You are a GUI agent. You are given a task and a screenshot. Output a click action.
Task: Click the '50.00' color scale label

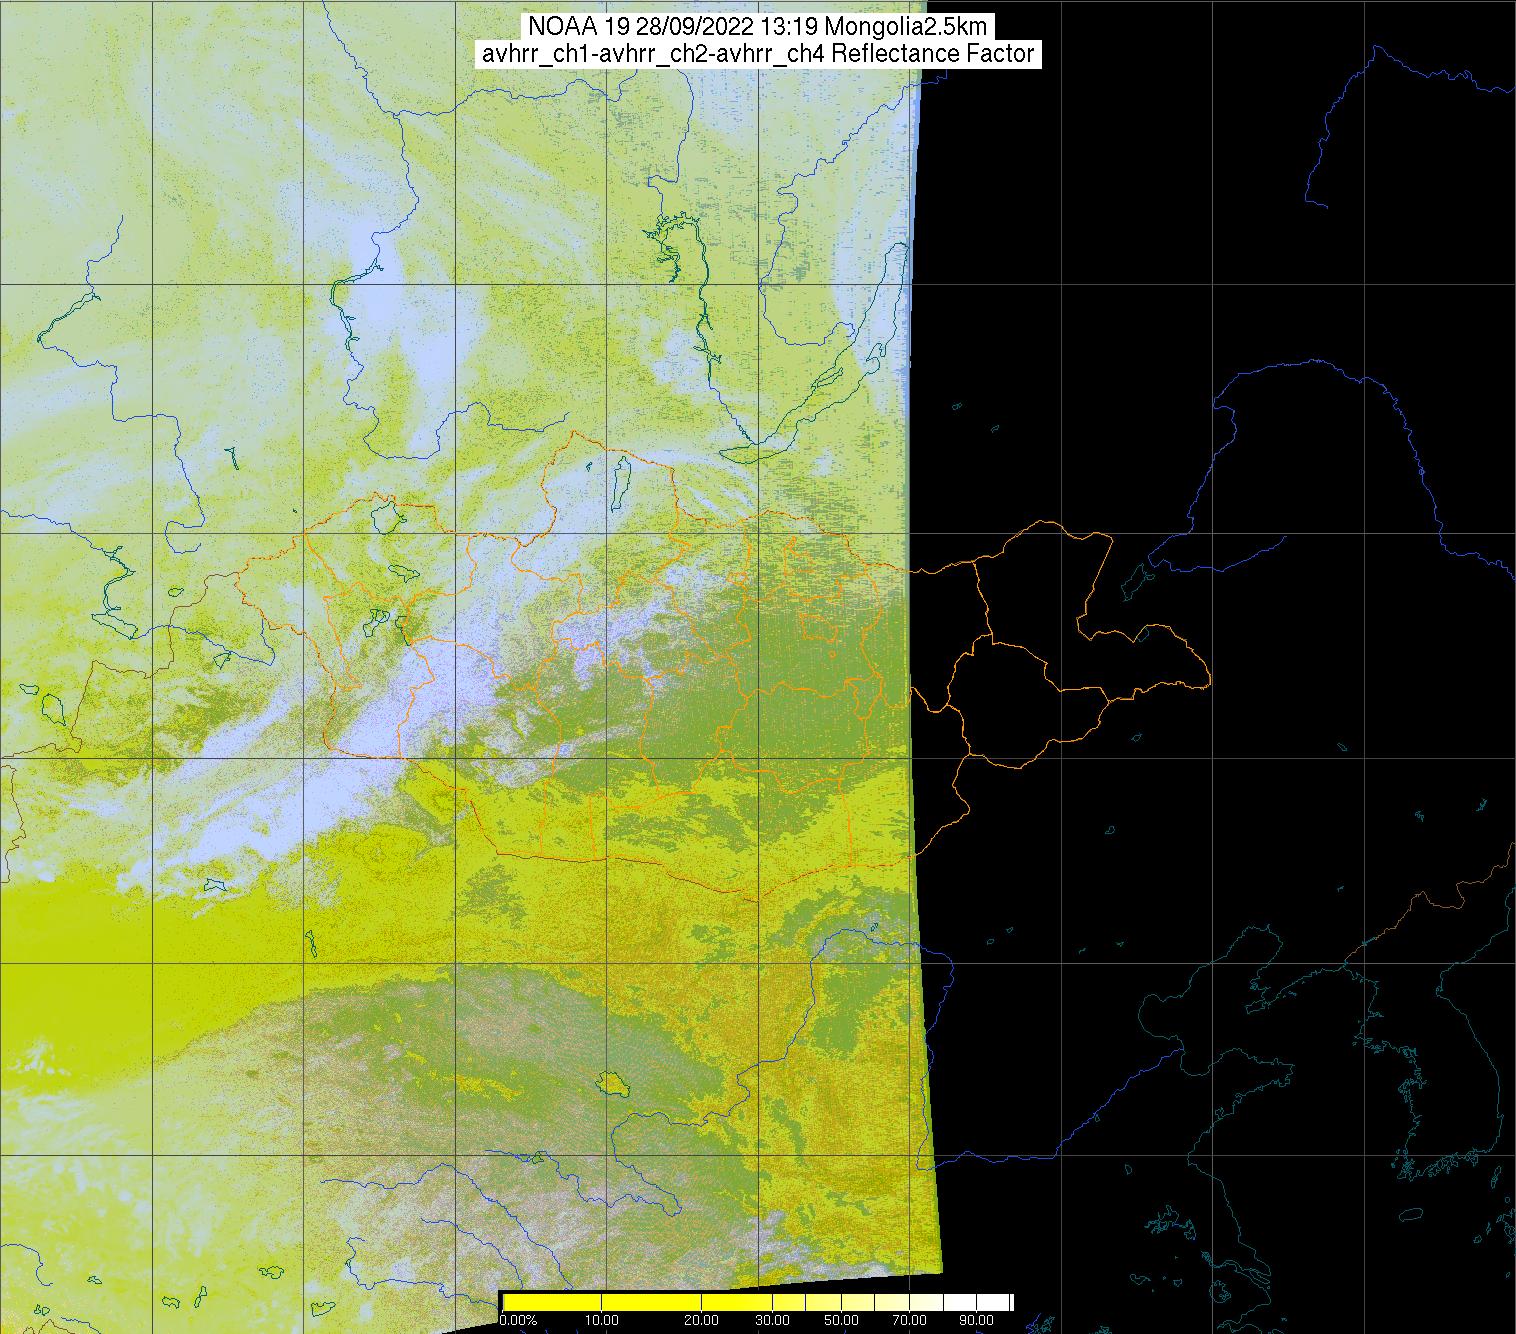click(842, 1322)
